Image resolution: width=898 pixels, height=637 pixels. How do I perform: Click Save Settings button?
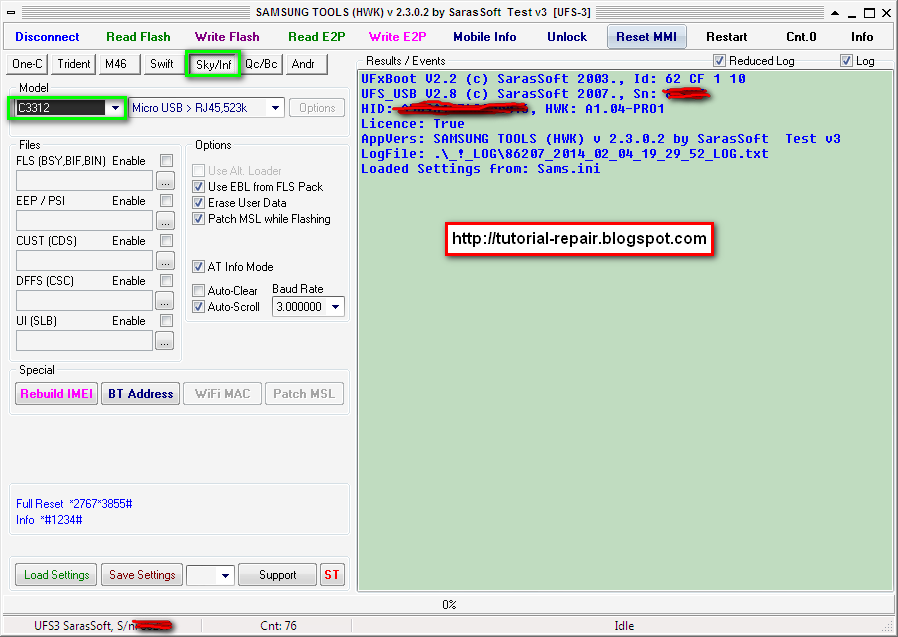click(142, 575)
